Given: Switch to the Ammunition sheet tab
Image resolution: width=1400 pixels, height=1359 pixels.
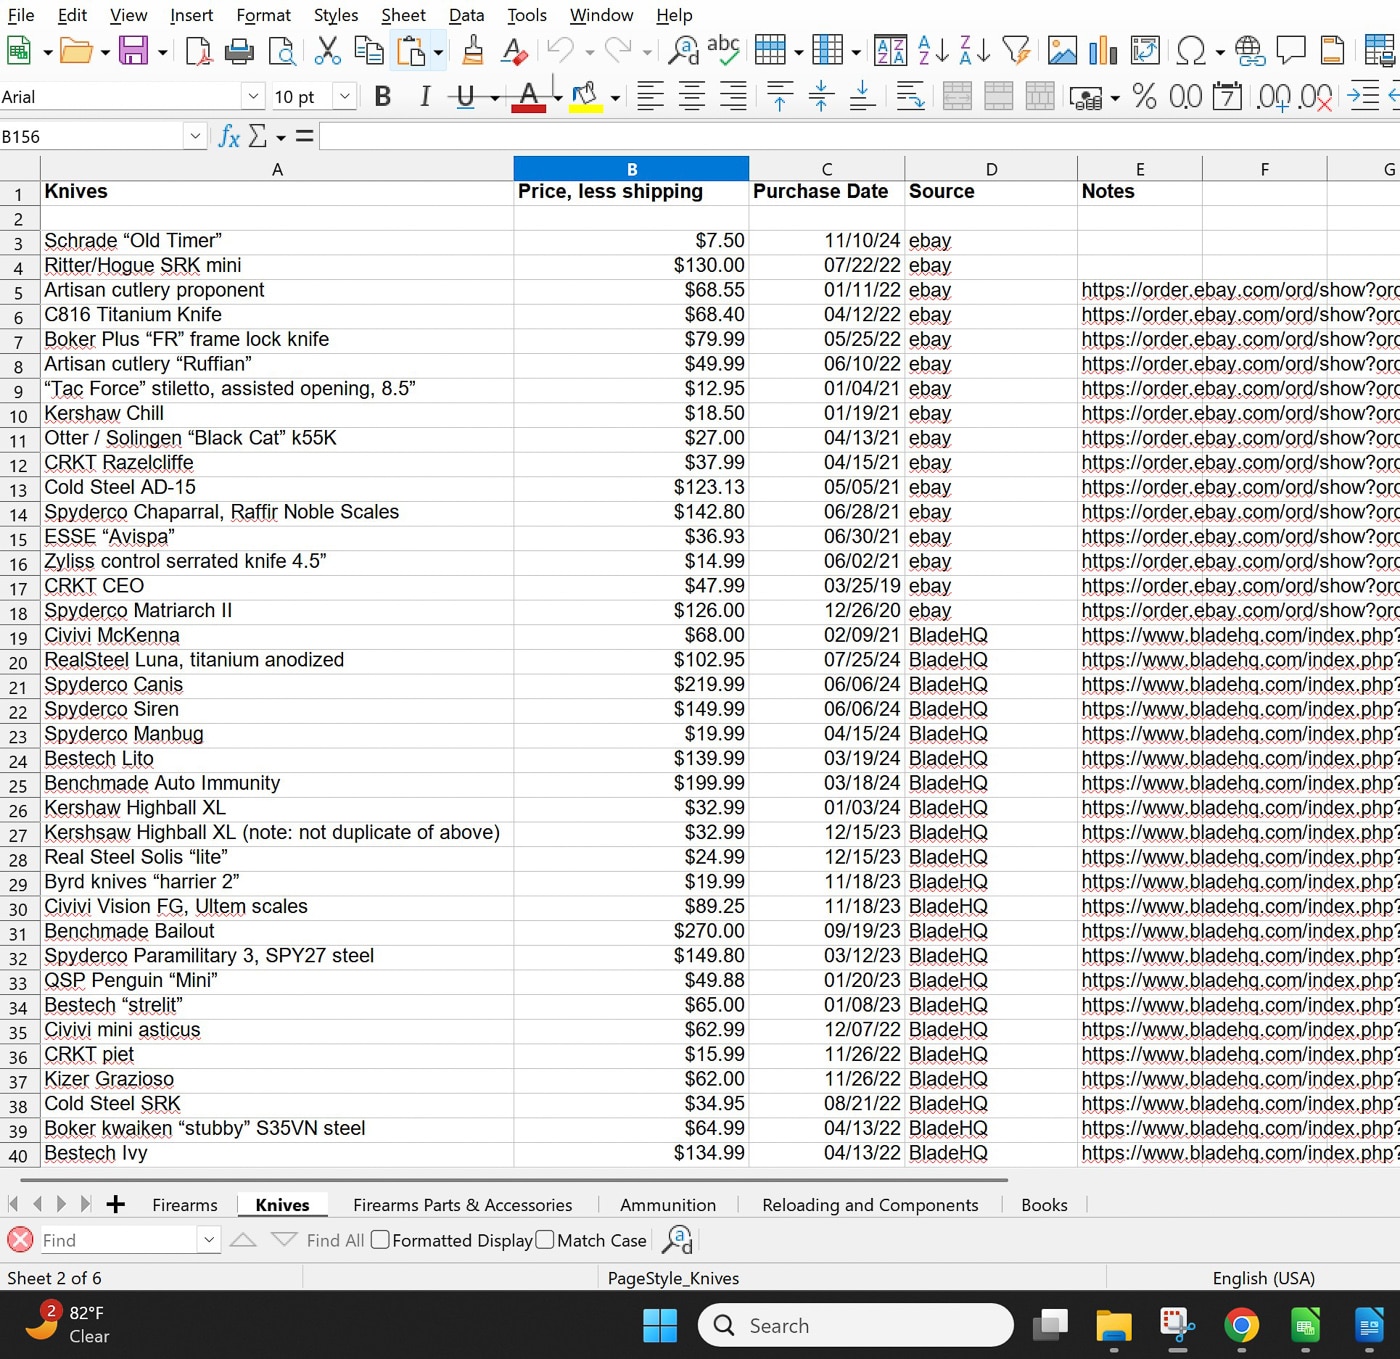Looking at the screenshot, I should [x=668, y=1205].
